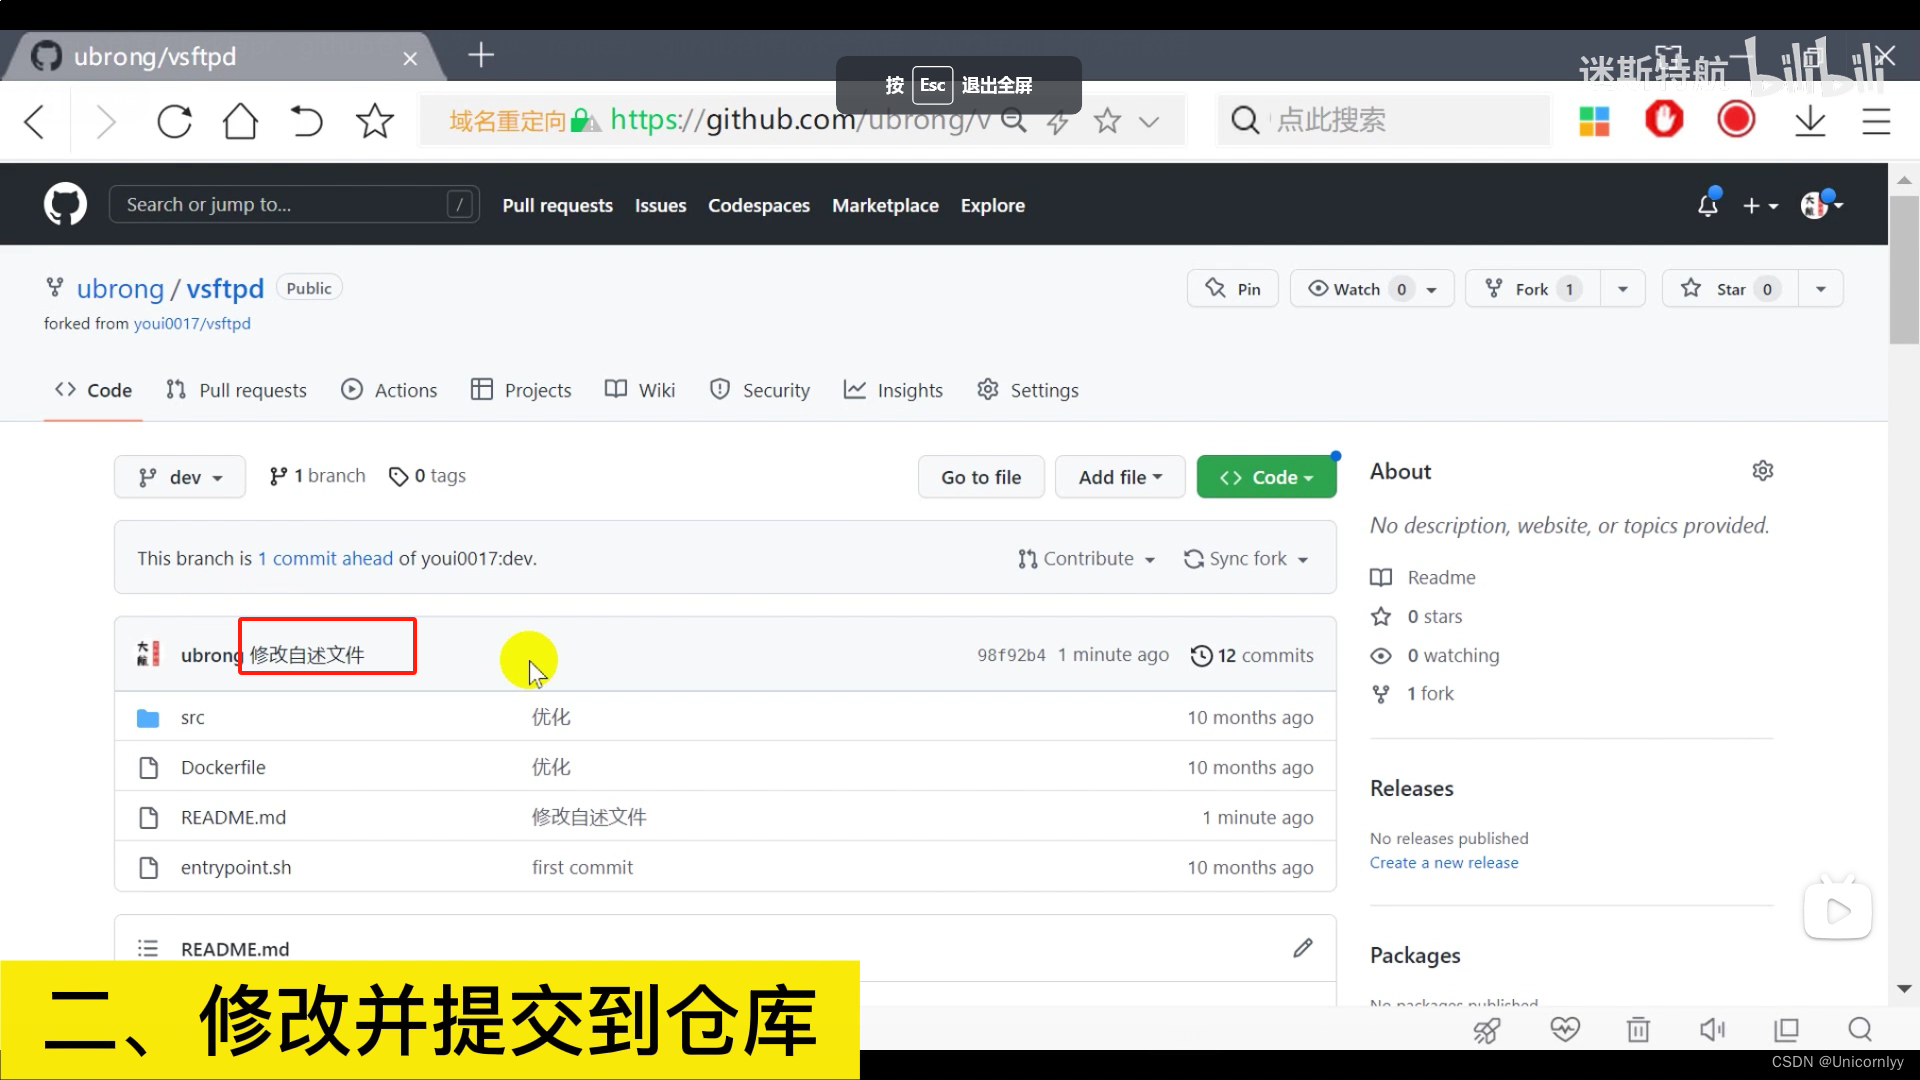Open the repository Settings tab
This screenshot has width=1920, height=1080.
(x=1028, y=390)
